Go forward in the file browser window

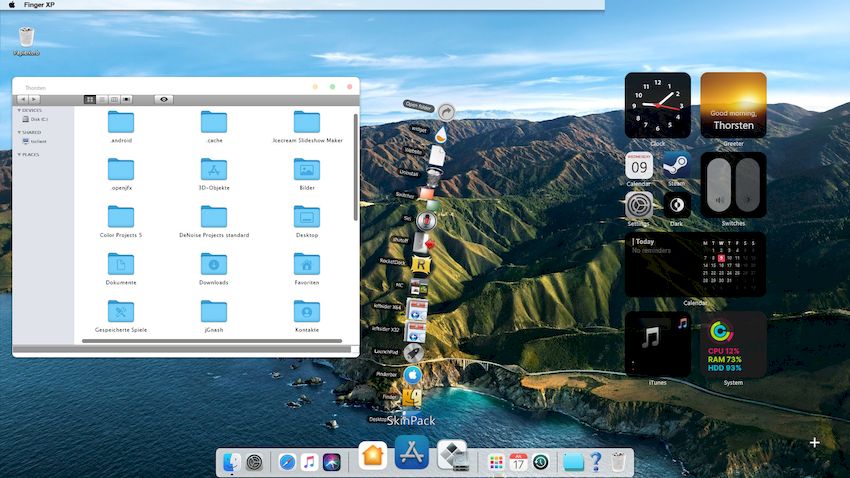(34, 100)
